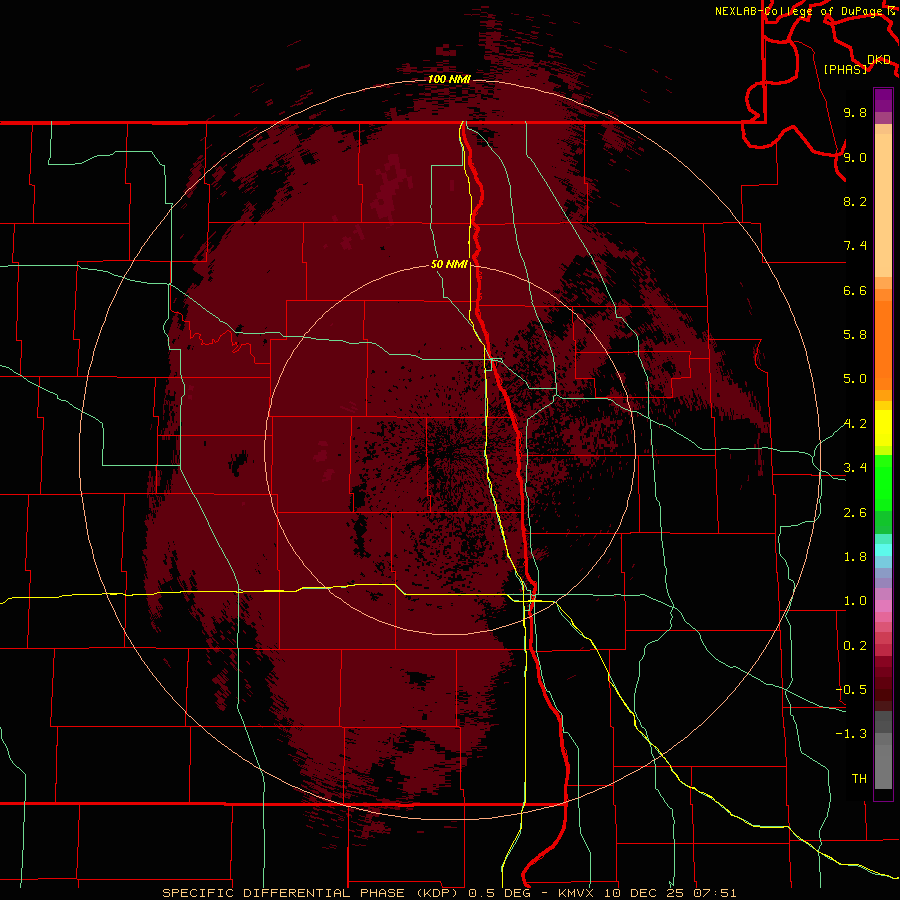Click the -1.3 scale label
The image size is (900, 900).
click(851, 734)
